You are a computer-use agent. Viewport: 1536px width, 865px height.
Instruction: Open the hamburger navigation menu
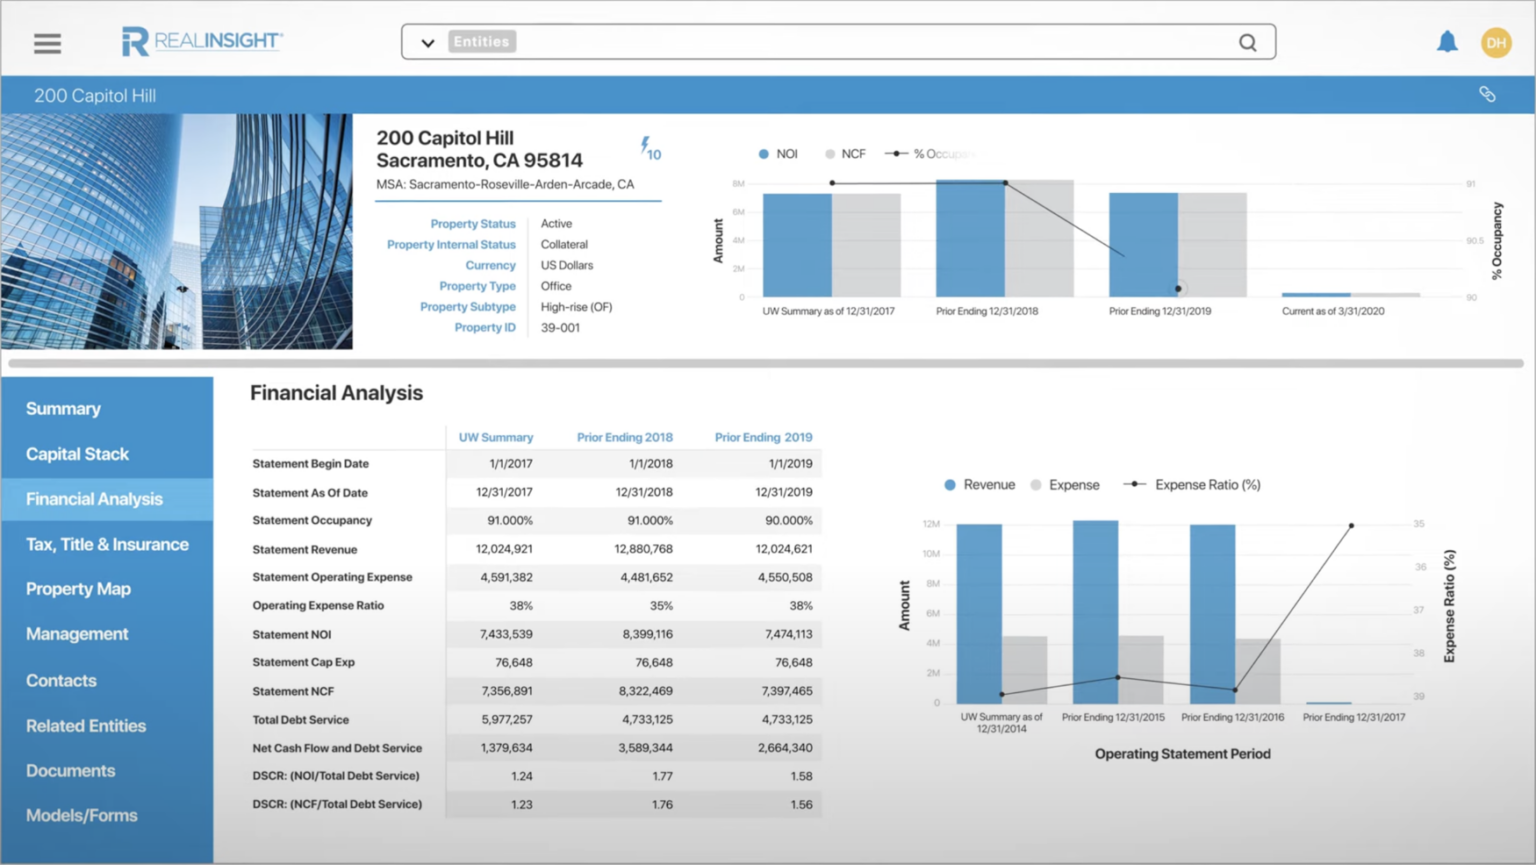pos(47,42)
